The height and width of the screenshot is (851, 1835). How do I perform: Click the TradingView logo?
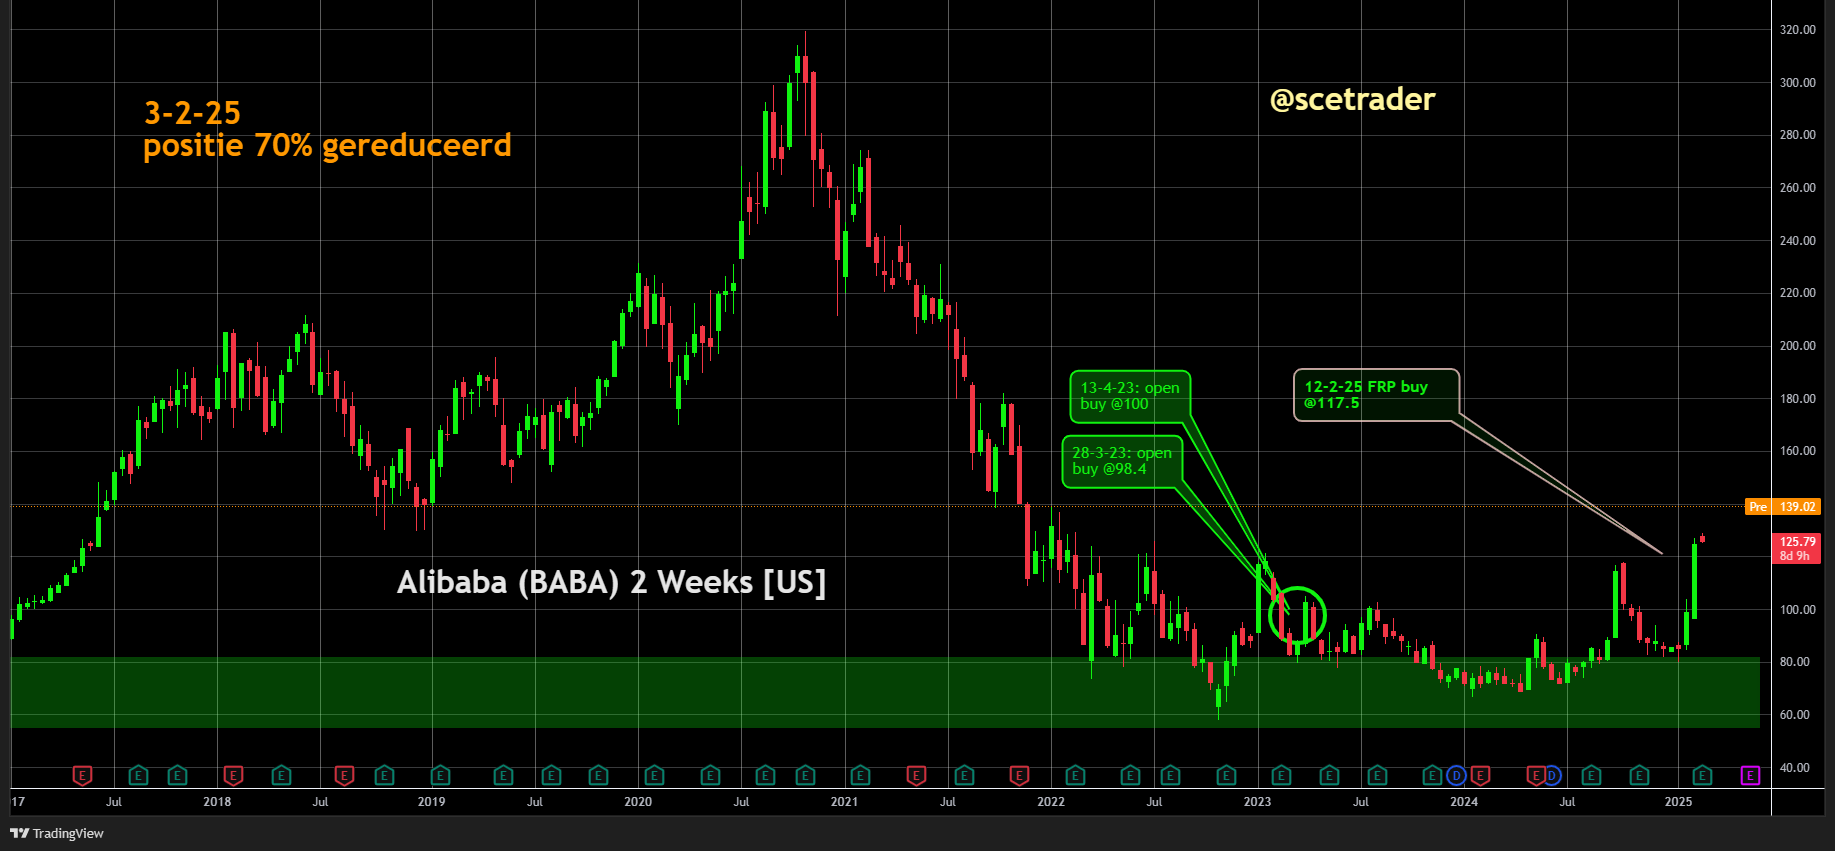(57, 833)
